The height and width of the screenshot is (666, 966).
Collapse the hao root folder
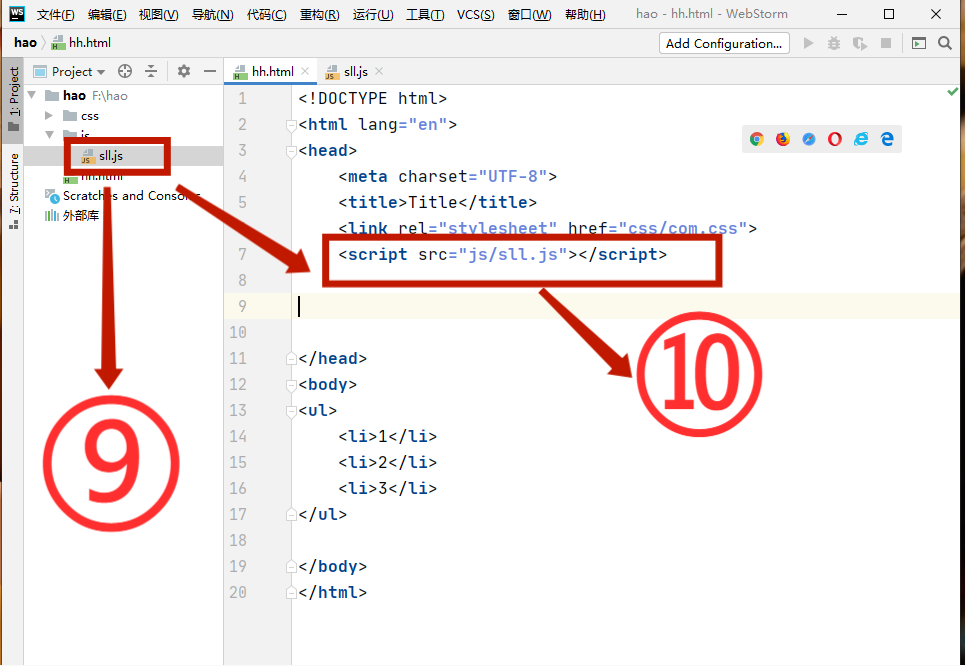click(32, 95)
